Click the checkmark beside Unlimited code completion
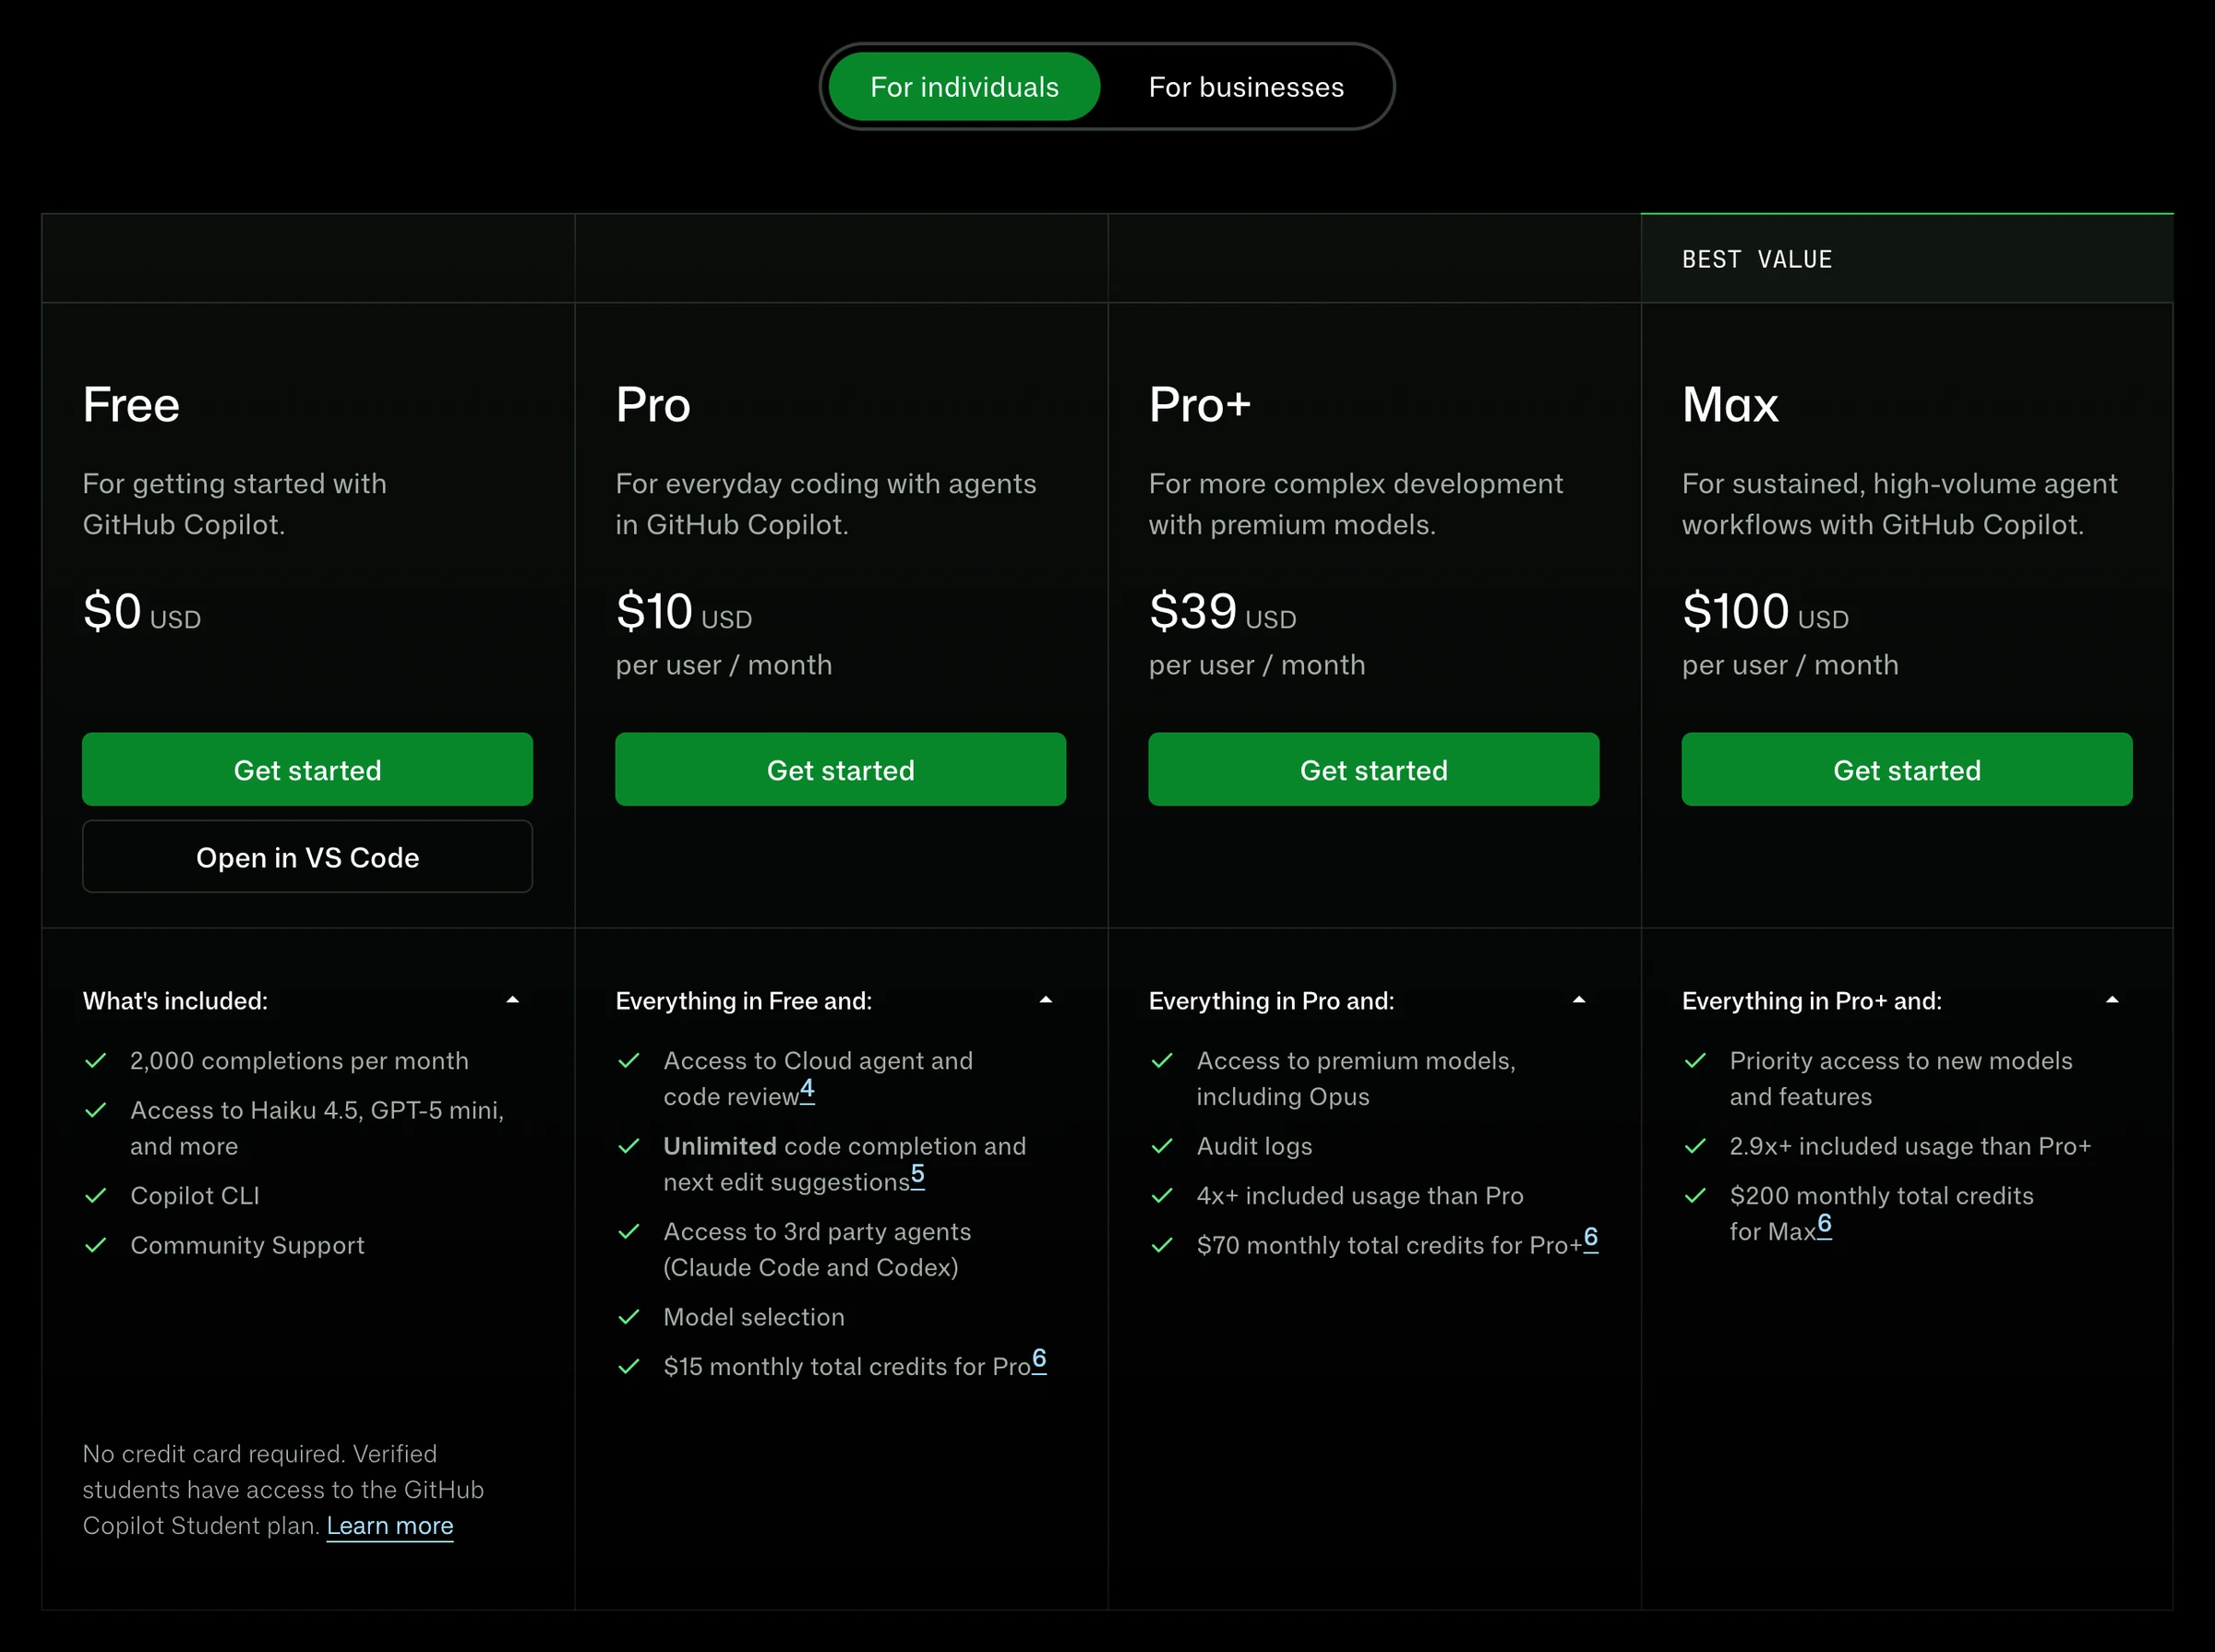The height and width of the screenshot is (1652, 2215). 629,1146
